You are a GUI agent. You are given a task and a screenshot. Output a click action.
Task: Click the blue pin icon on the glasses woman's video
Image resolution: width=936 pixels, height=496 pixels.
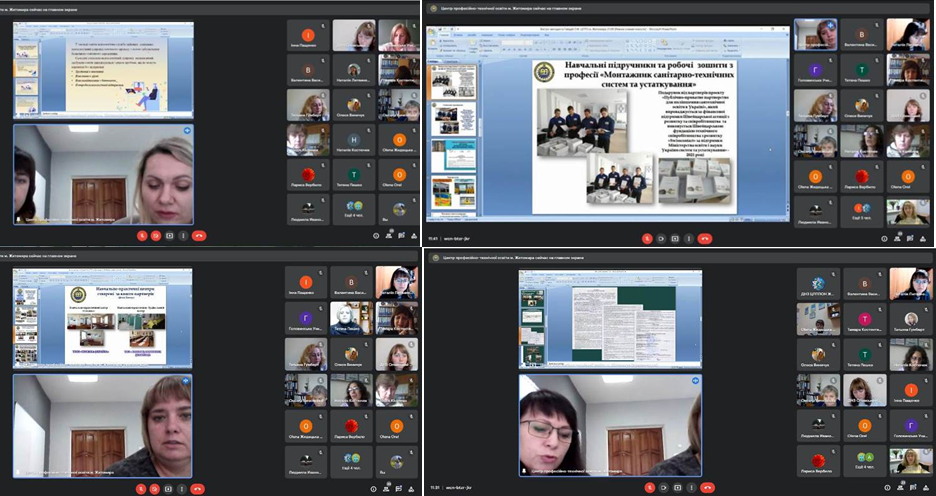click(695, 381)
